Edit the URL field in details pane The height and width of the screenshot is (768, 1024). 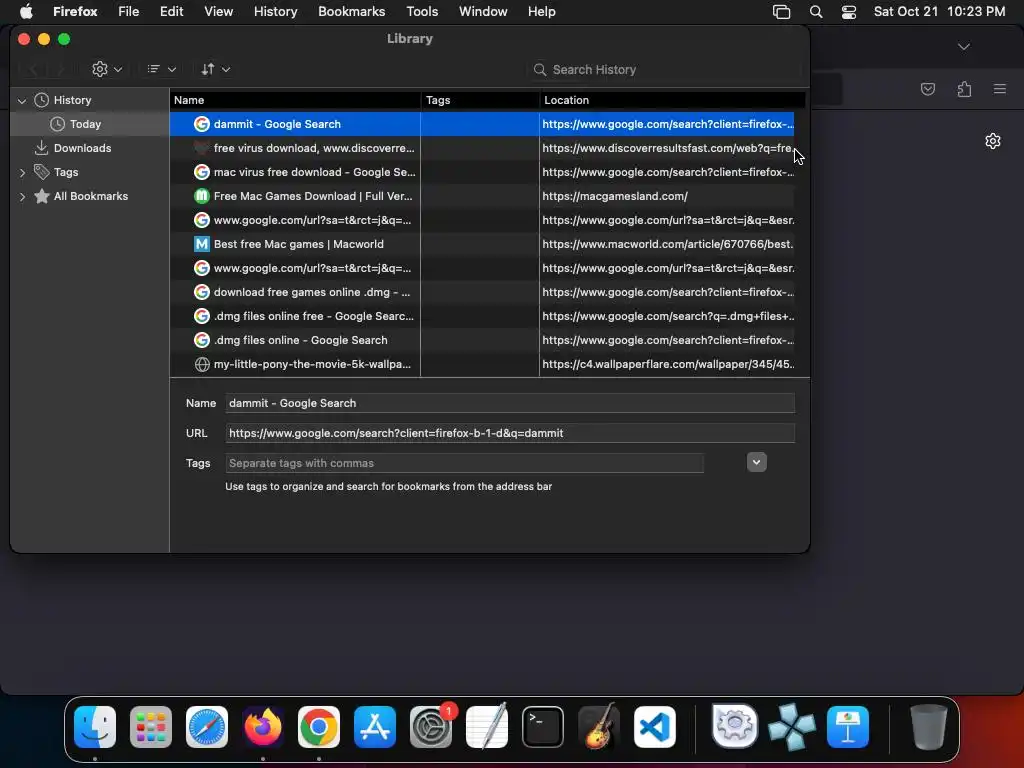(510, 433)
